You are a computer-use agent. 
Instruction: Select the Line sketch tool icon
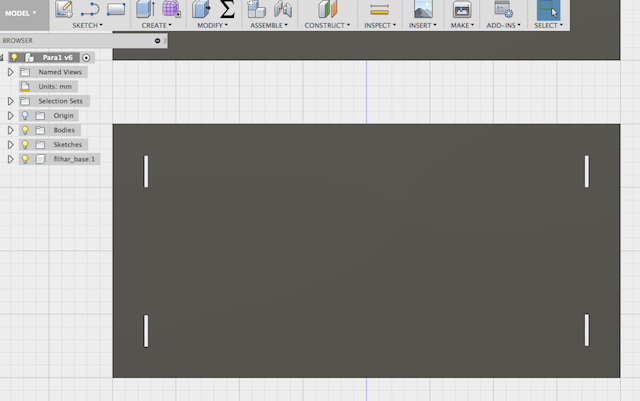pos(90,9)
